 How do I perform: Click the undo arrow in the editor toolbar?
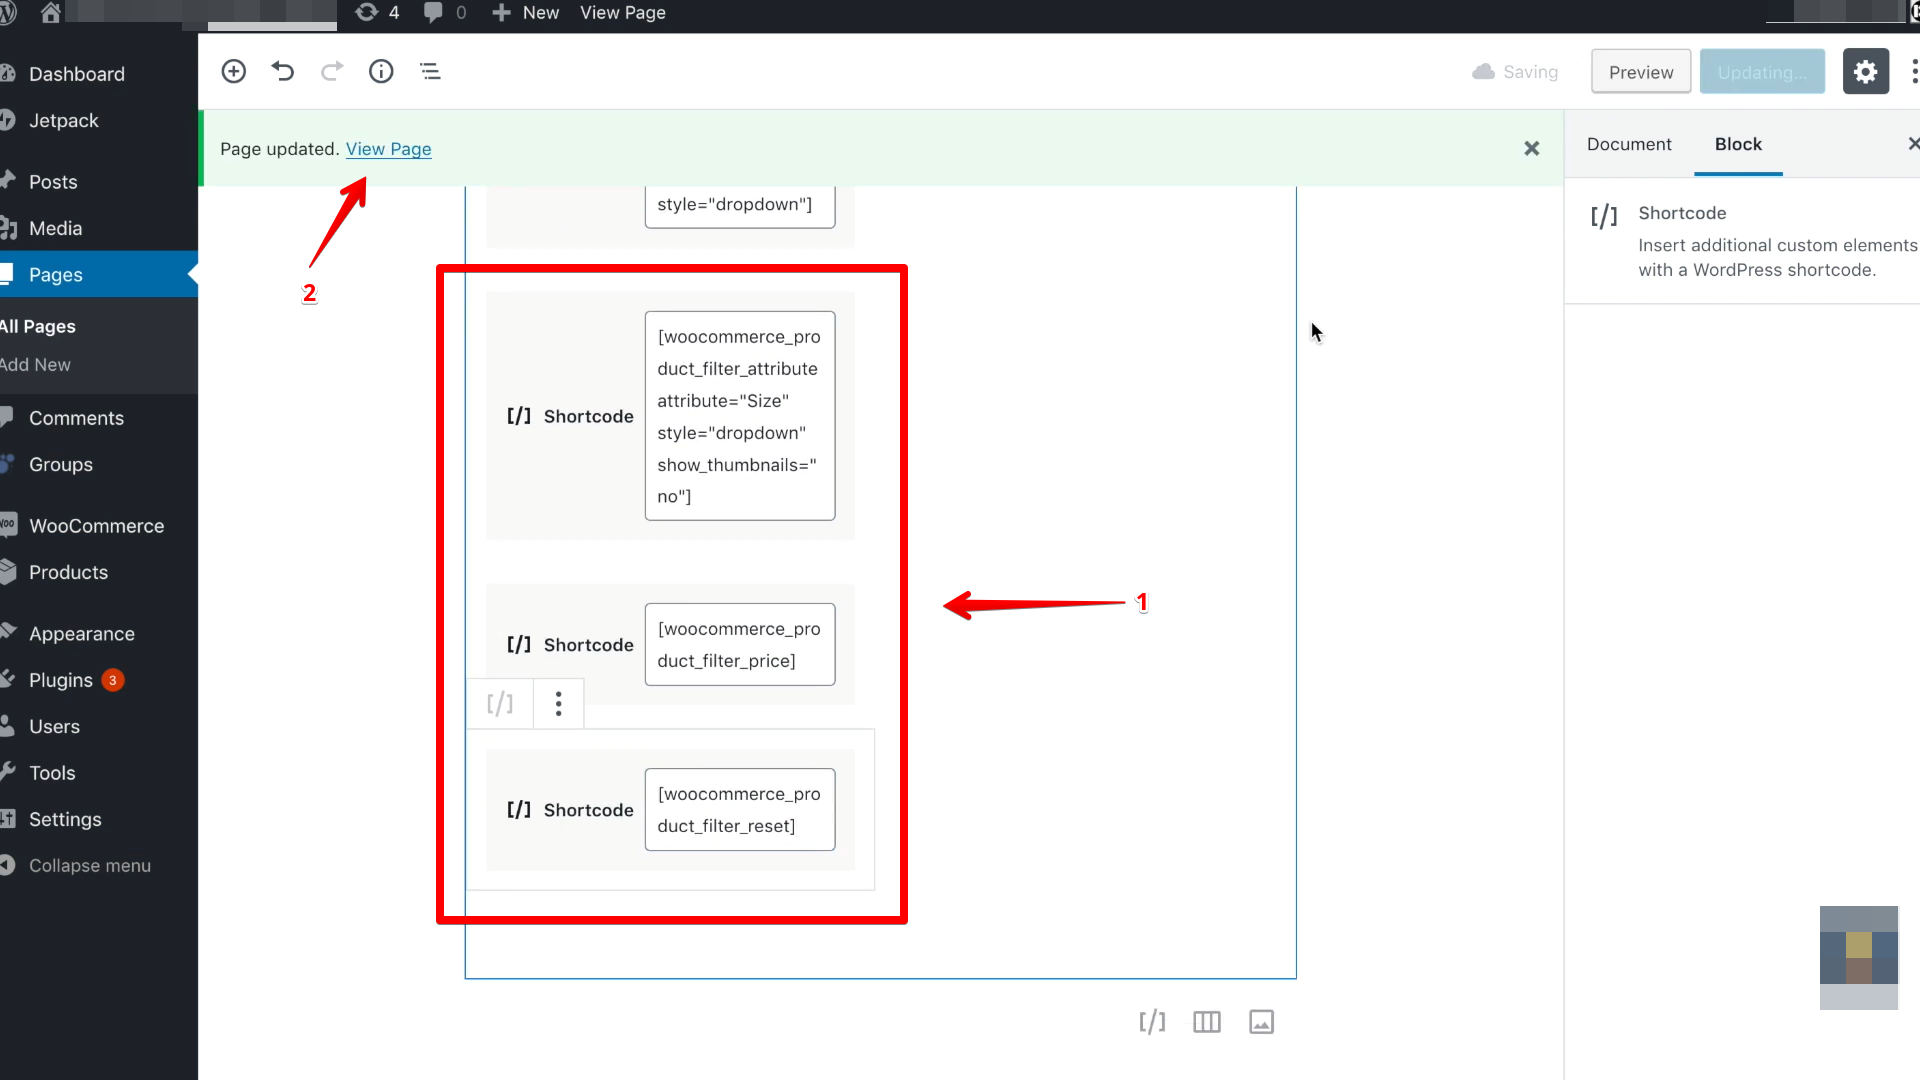click(282, 71)
